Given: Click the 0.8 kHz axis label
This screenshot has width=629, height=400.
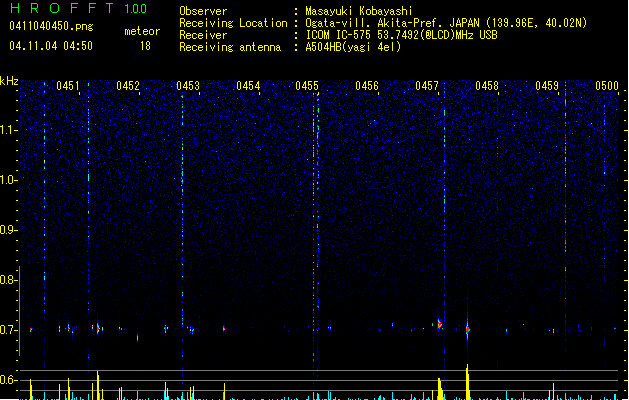Looking at the screenshot, I should (x=8, y=280).
